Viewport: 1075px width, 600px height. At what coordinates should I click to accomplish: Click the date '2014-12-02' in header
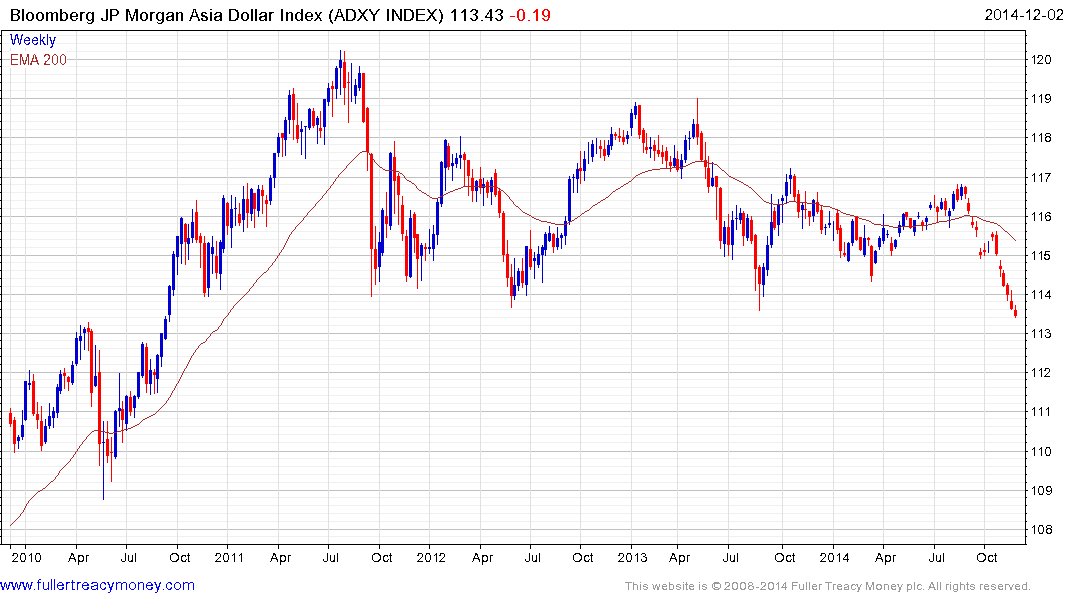click(1024, 15)
